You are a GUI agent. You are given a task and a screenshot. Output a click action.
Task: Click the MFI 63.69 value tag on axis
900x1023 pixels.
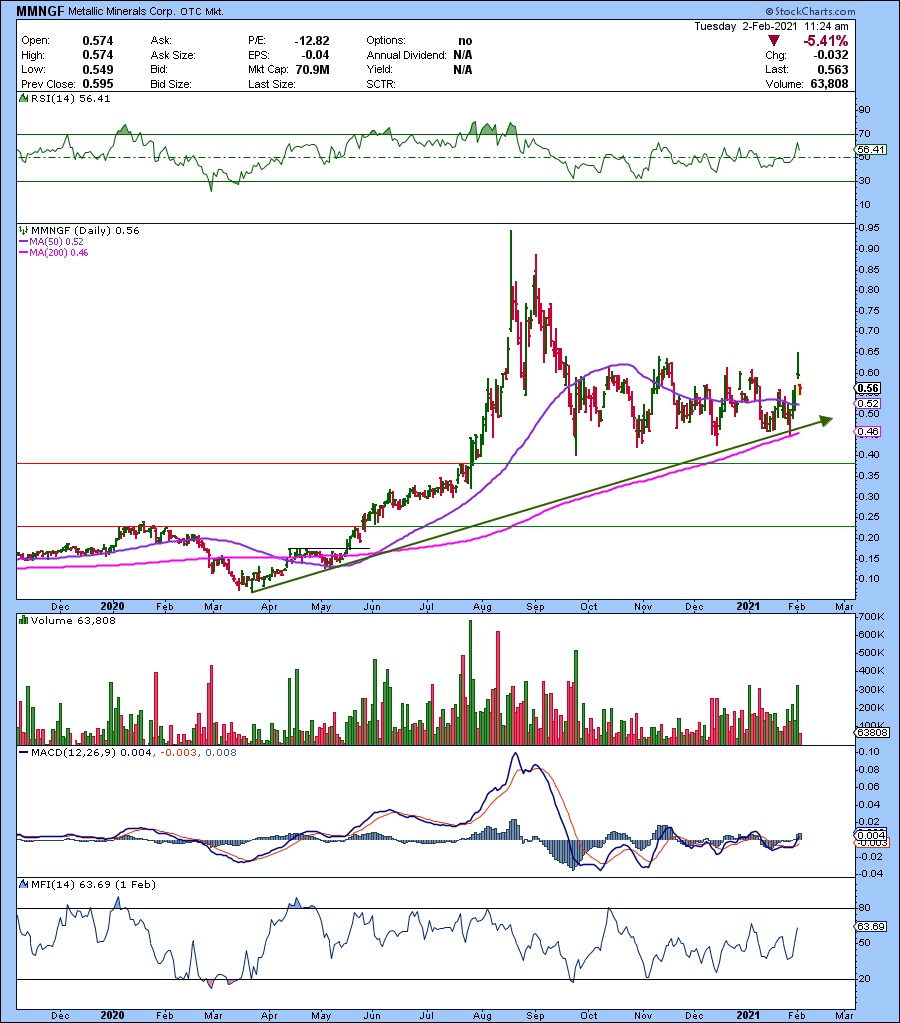(871, 926)
